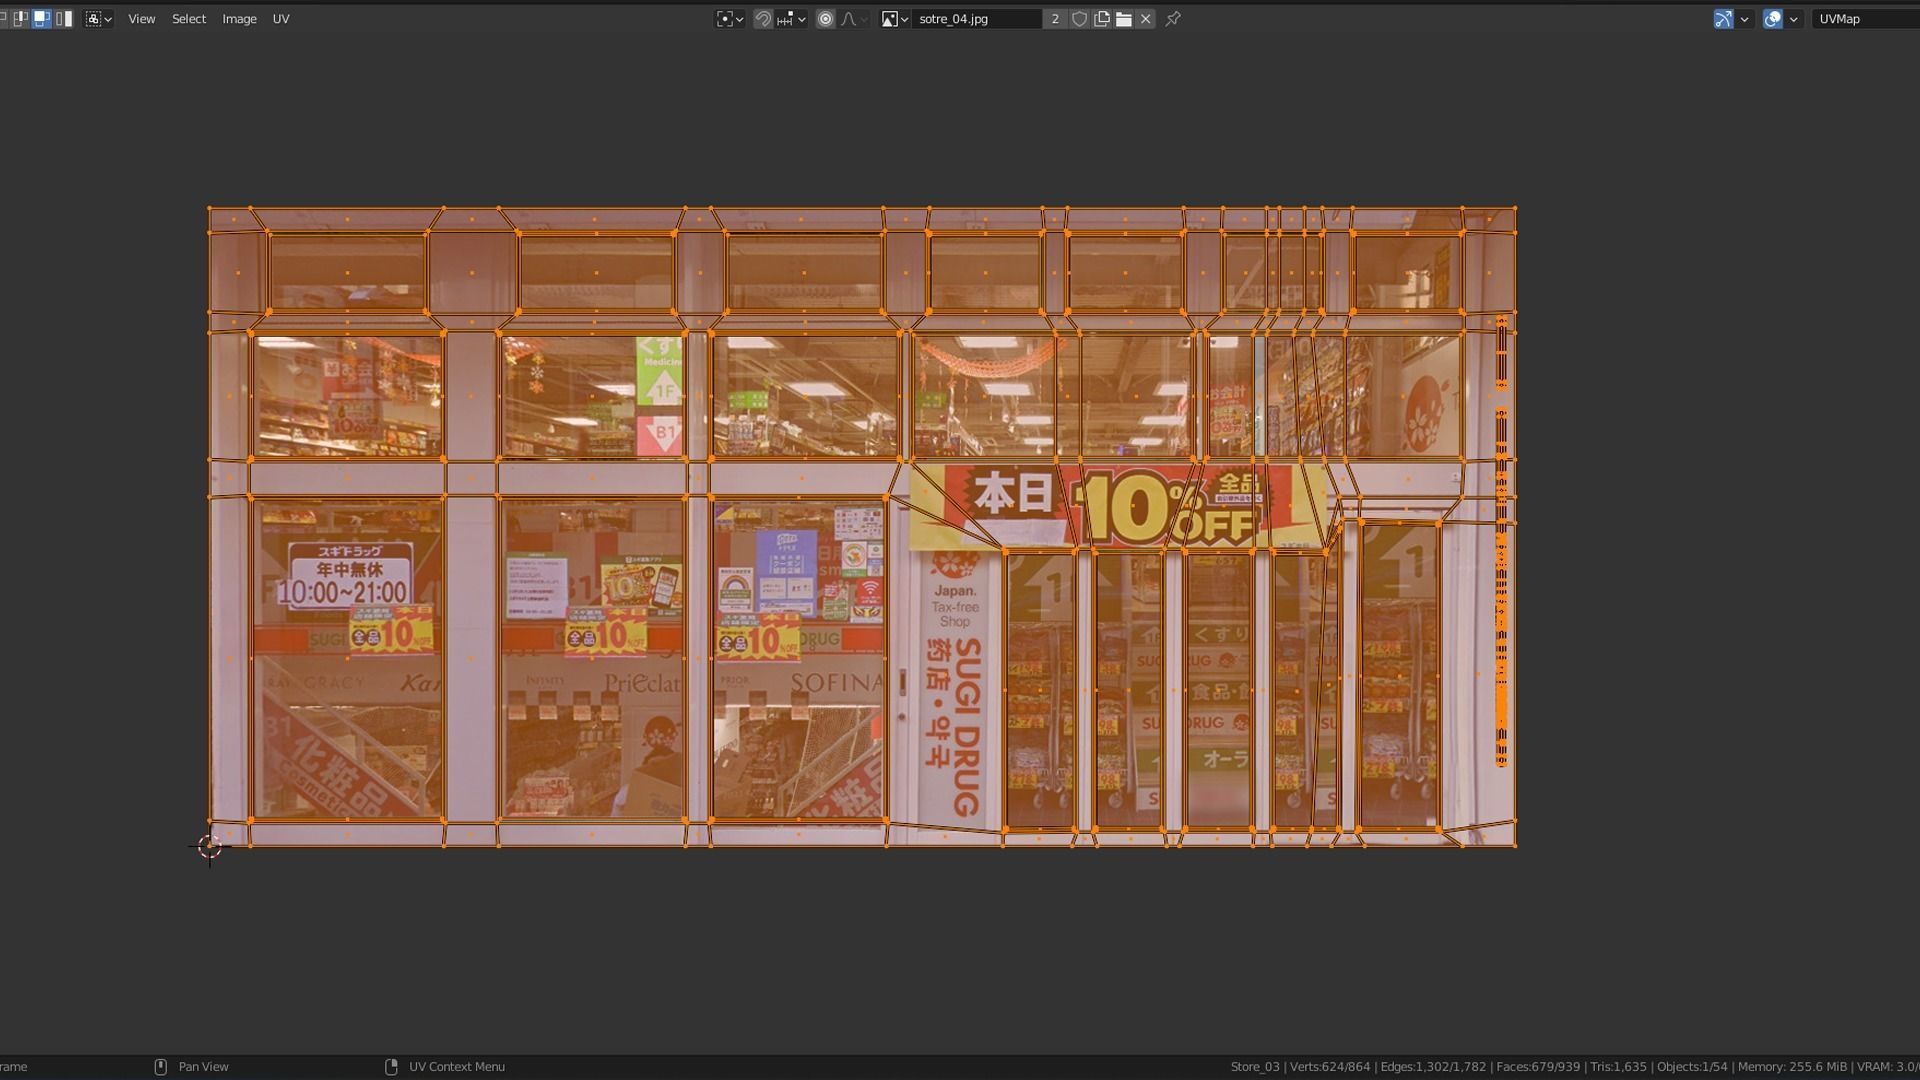1920x1080 pixels.
Task: Open sticky selection mode dropdown
Action: click(98, 19)
